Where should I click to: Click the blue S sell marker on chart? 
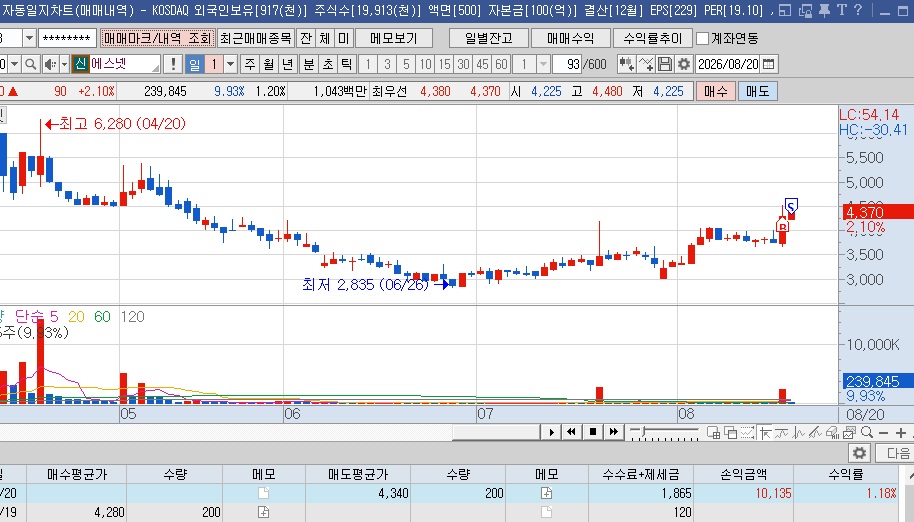(791, 205)
